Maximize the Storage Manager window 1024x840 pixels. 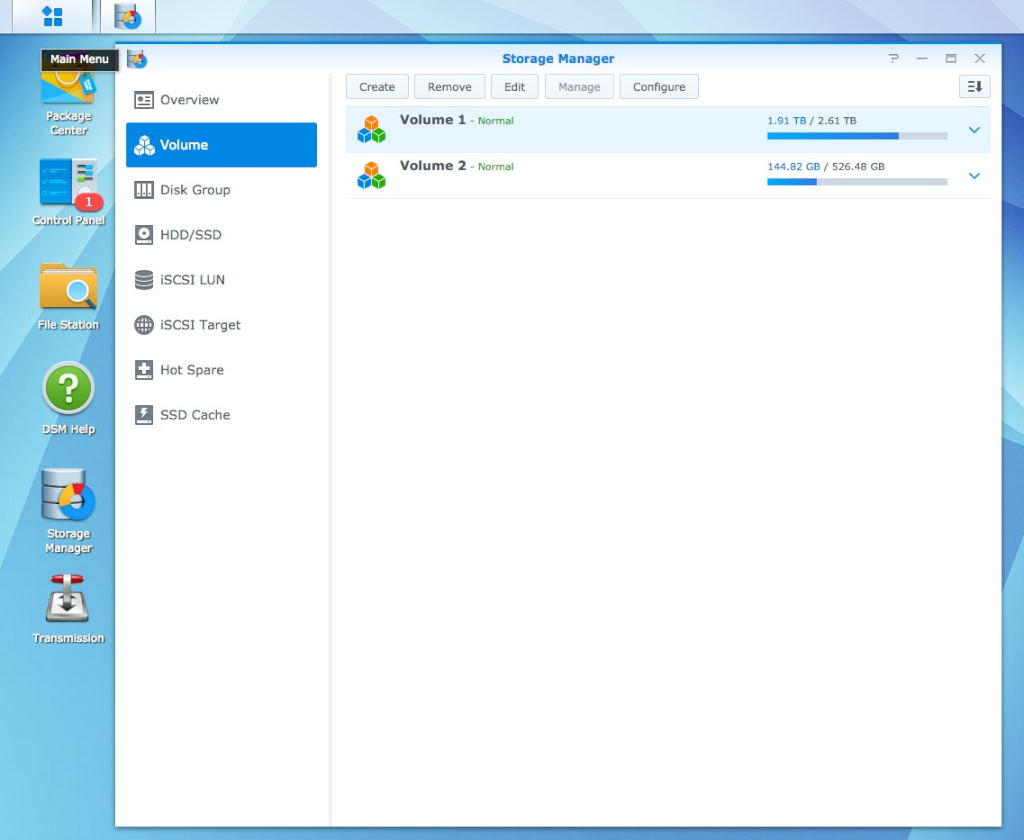pyautogui.click(x=951, y=58)
